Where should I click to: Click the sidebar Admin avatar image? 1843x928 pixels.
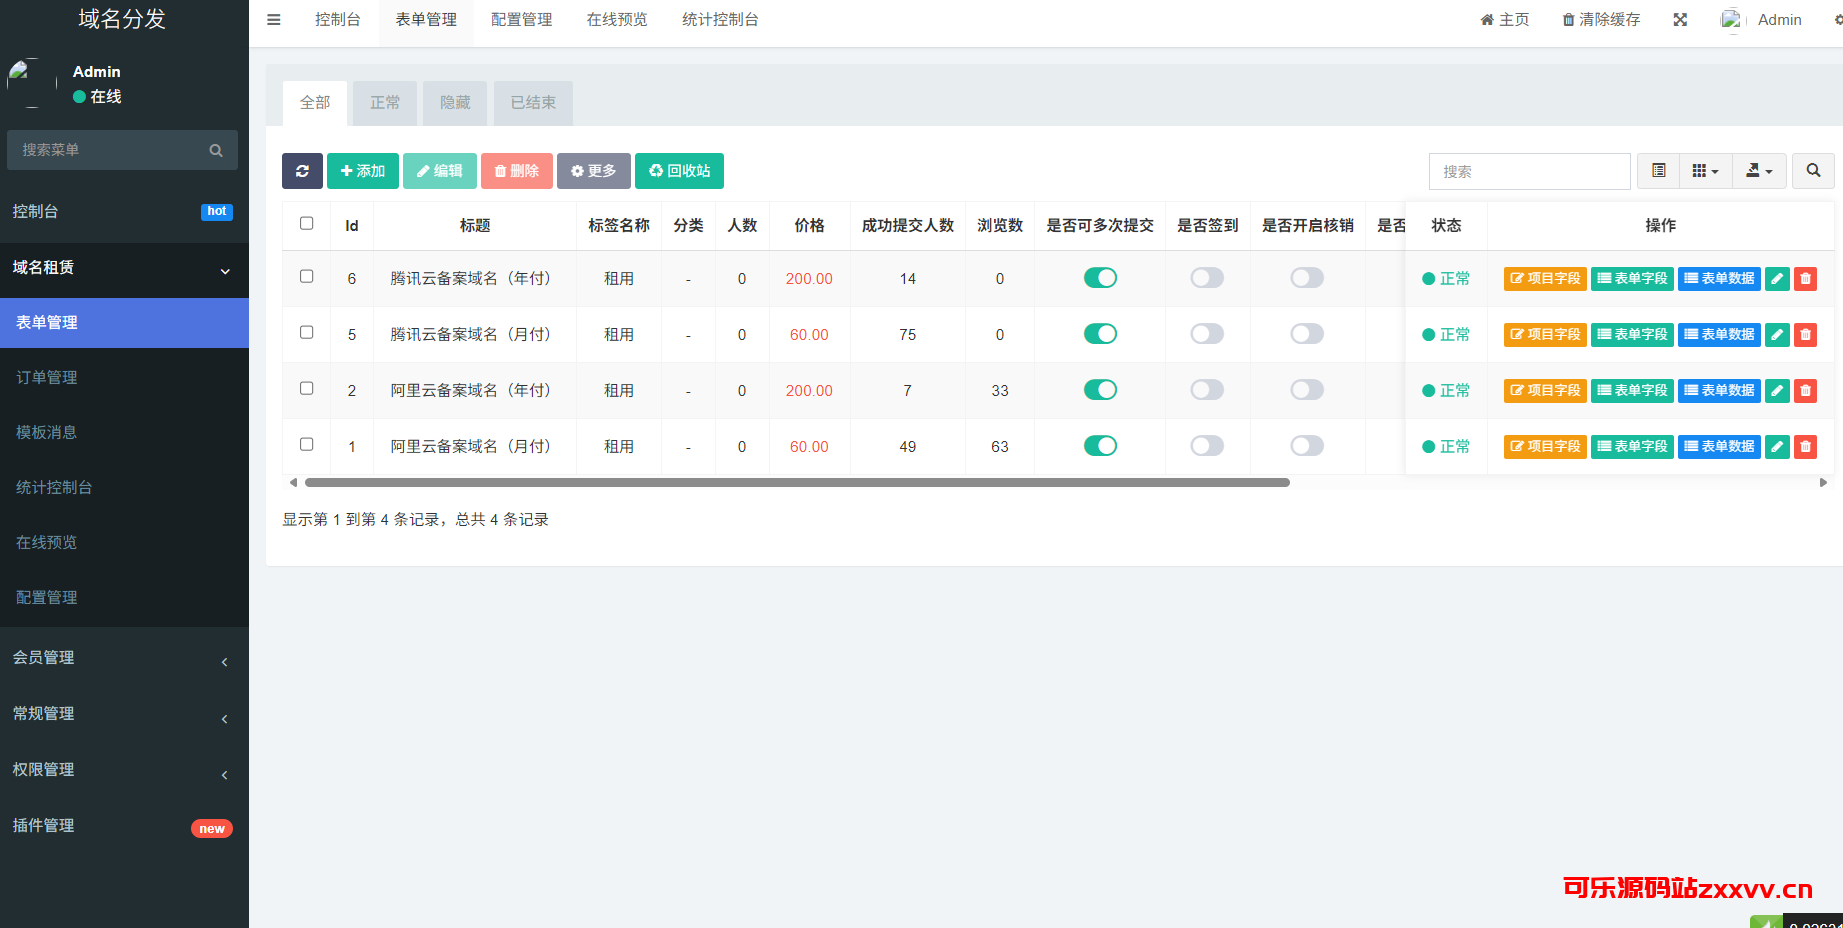[32, 83]
